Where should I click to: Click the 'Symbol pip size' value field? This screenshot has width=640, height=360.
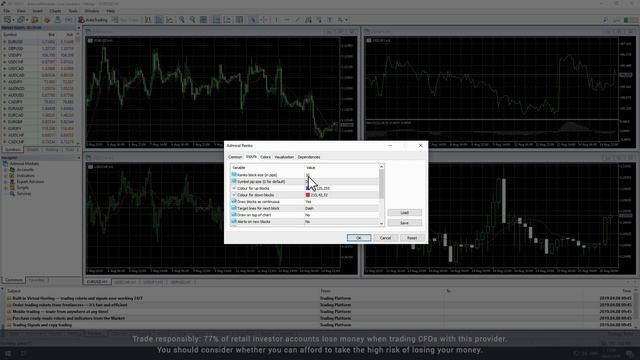(x=342, y=182)
